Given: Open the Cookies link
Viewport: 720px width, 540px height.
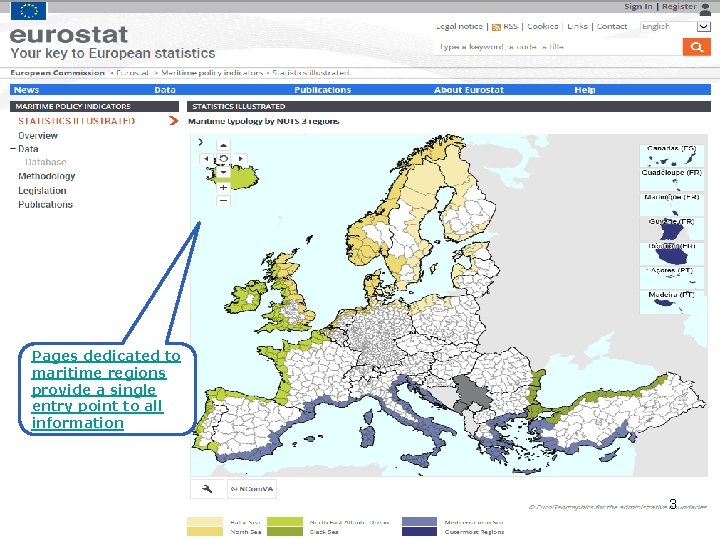Looking at the screenshot, I should click(x=542, y=27).
